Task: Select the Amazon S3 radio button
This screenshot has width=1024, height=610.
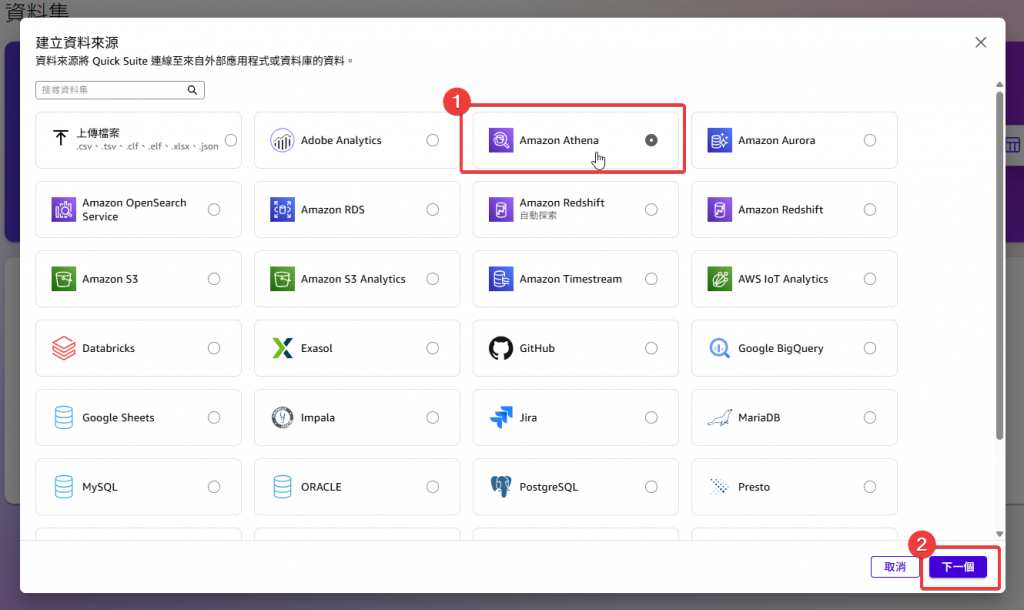Action: tap(214, 279)
